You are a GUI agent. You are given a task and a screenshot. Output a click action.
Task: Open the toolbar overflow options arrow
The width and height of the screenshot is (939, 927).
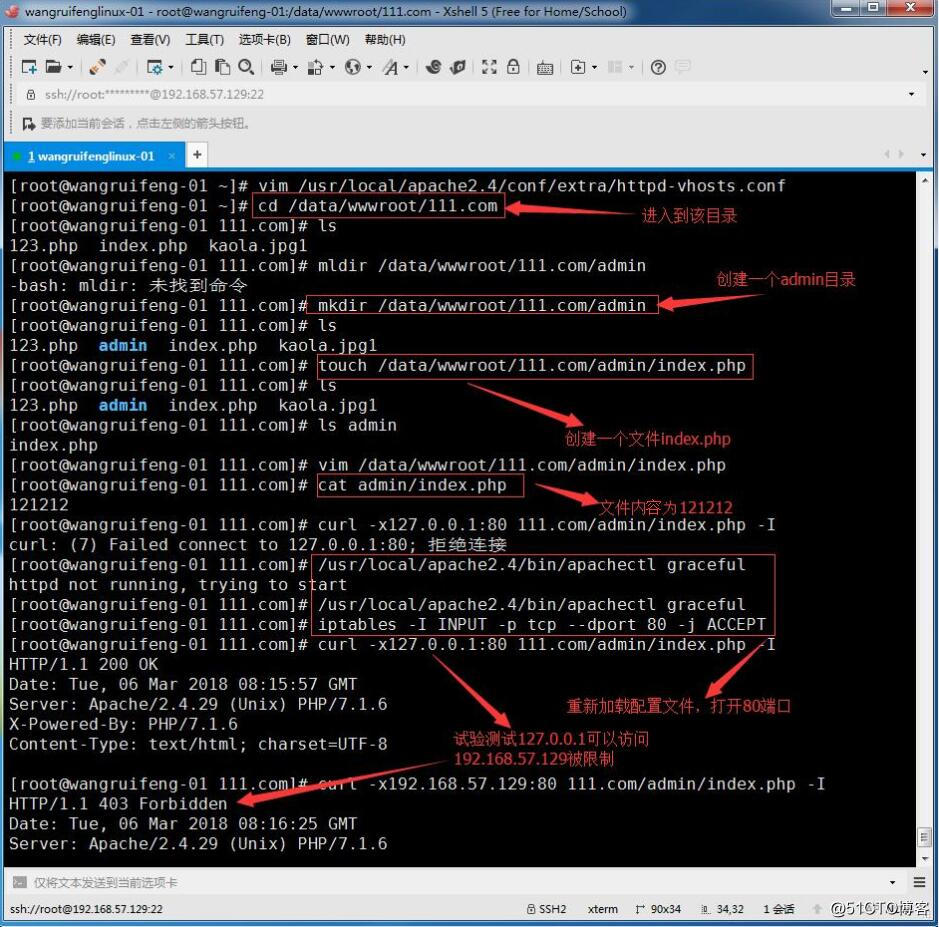(x=925, y=72)
